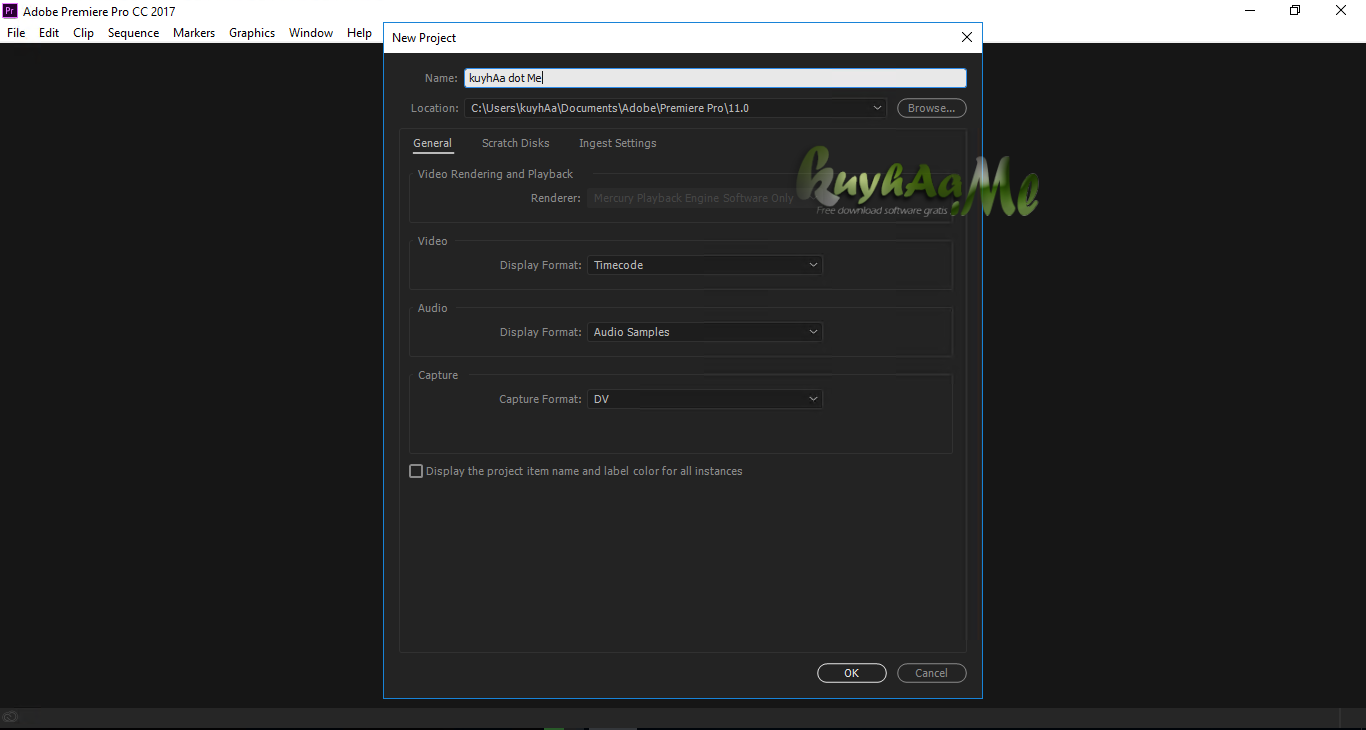
Task: Open the Graphics menu
Action: (252, 33)
